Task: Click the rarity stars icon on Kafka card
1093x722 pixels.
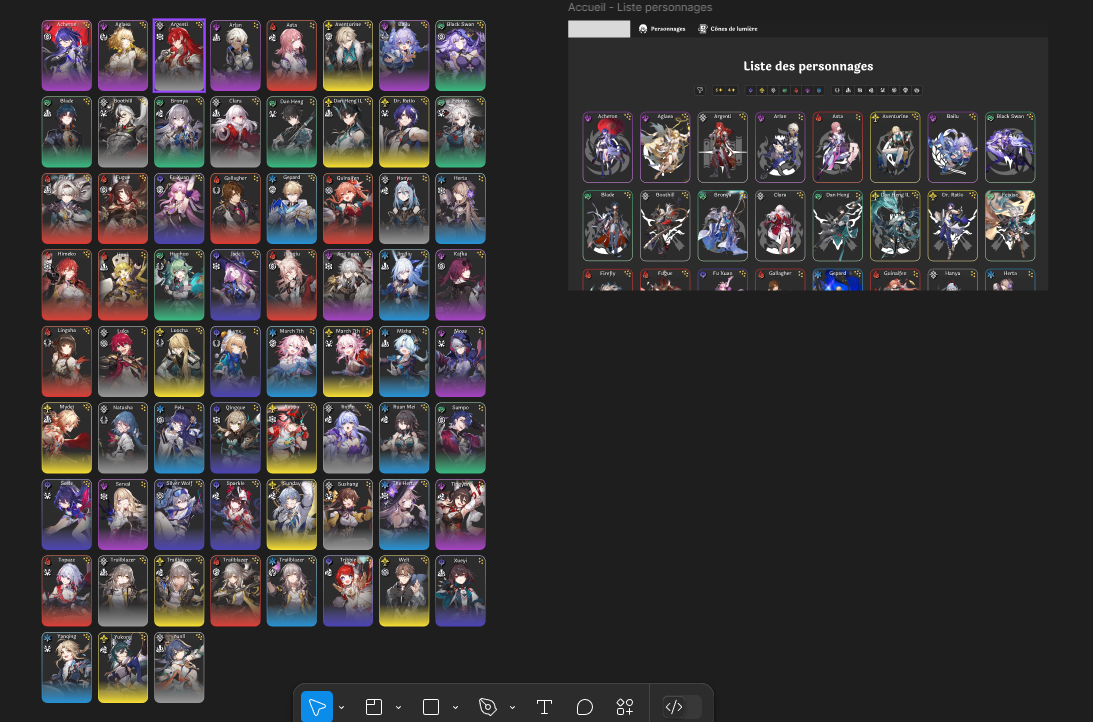Action: (480, 255)
